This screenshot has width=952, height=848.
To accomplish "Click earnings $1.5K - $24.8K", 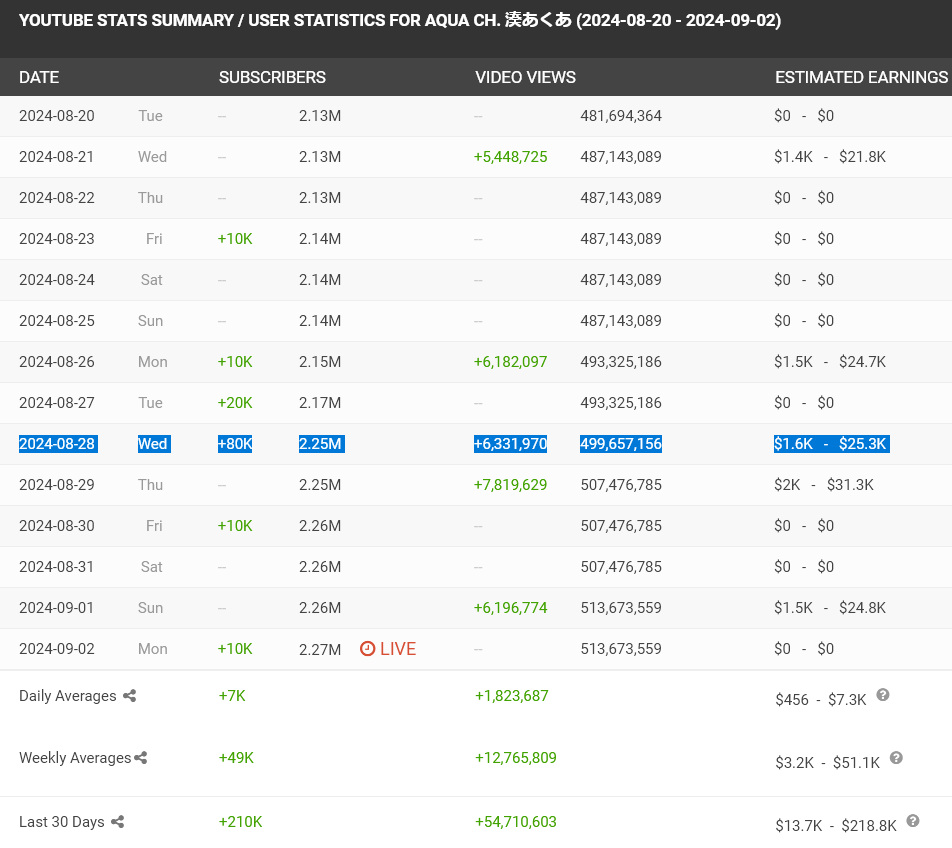I will click(x=830, y=608).
